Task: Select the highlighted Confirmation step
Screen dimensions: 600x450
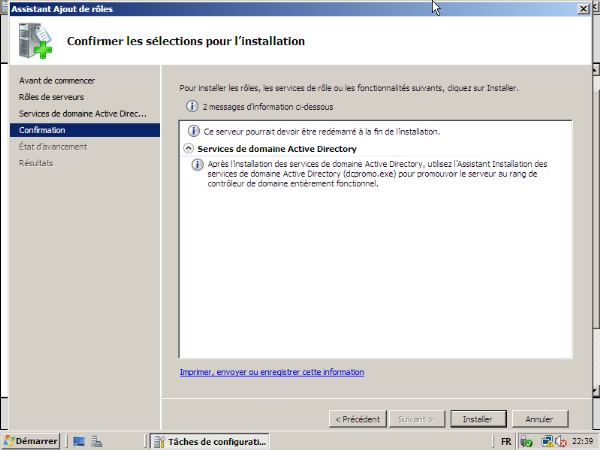Action: 85,130
